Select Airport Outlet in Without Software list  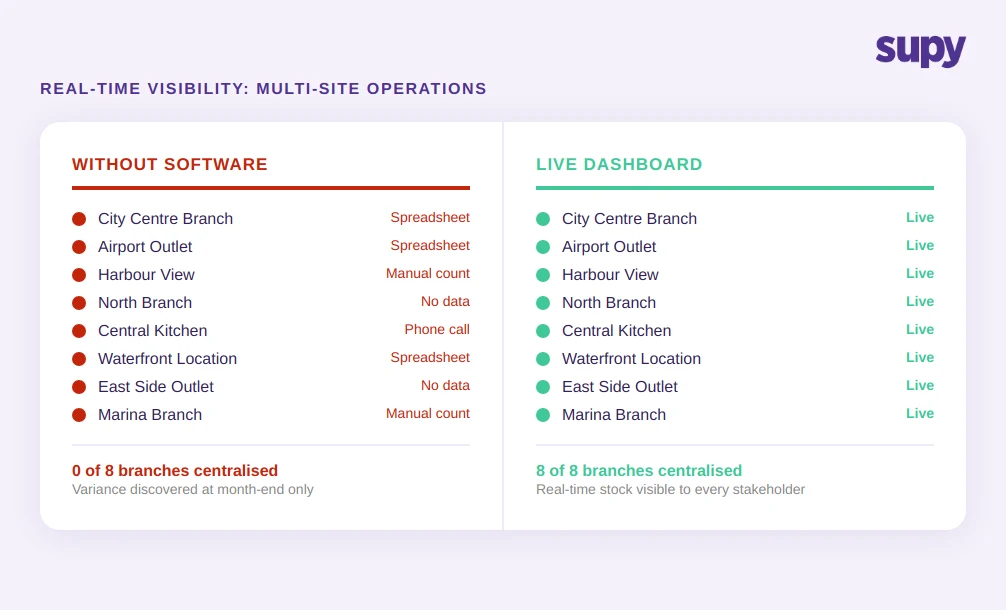[x=145, y=247]
